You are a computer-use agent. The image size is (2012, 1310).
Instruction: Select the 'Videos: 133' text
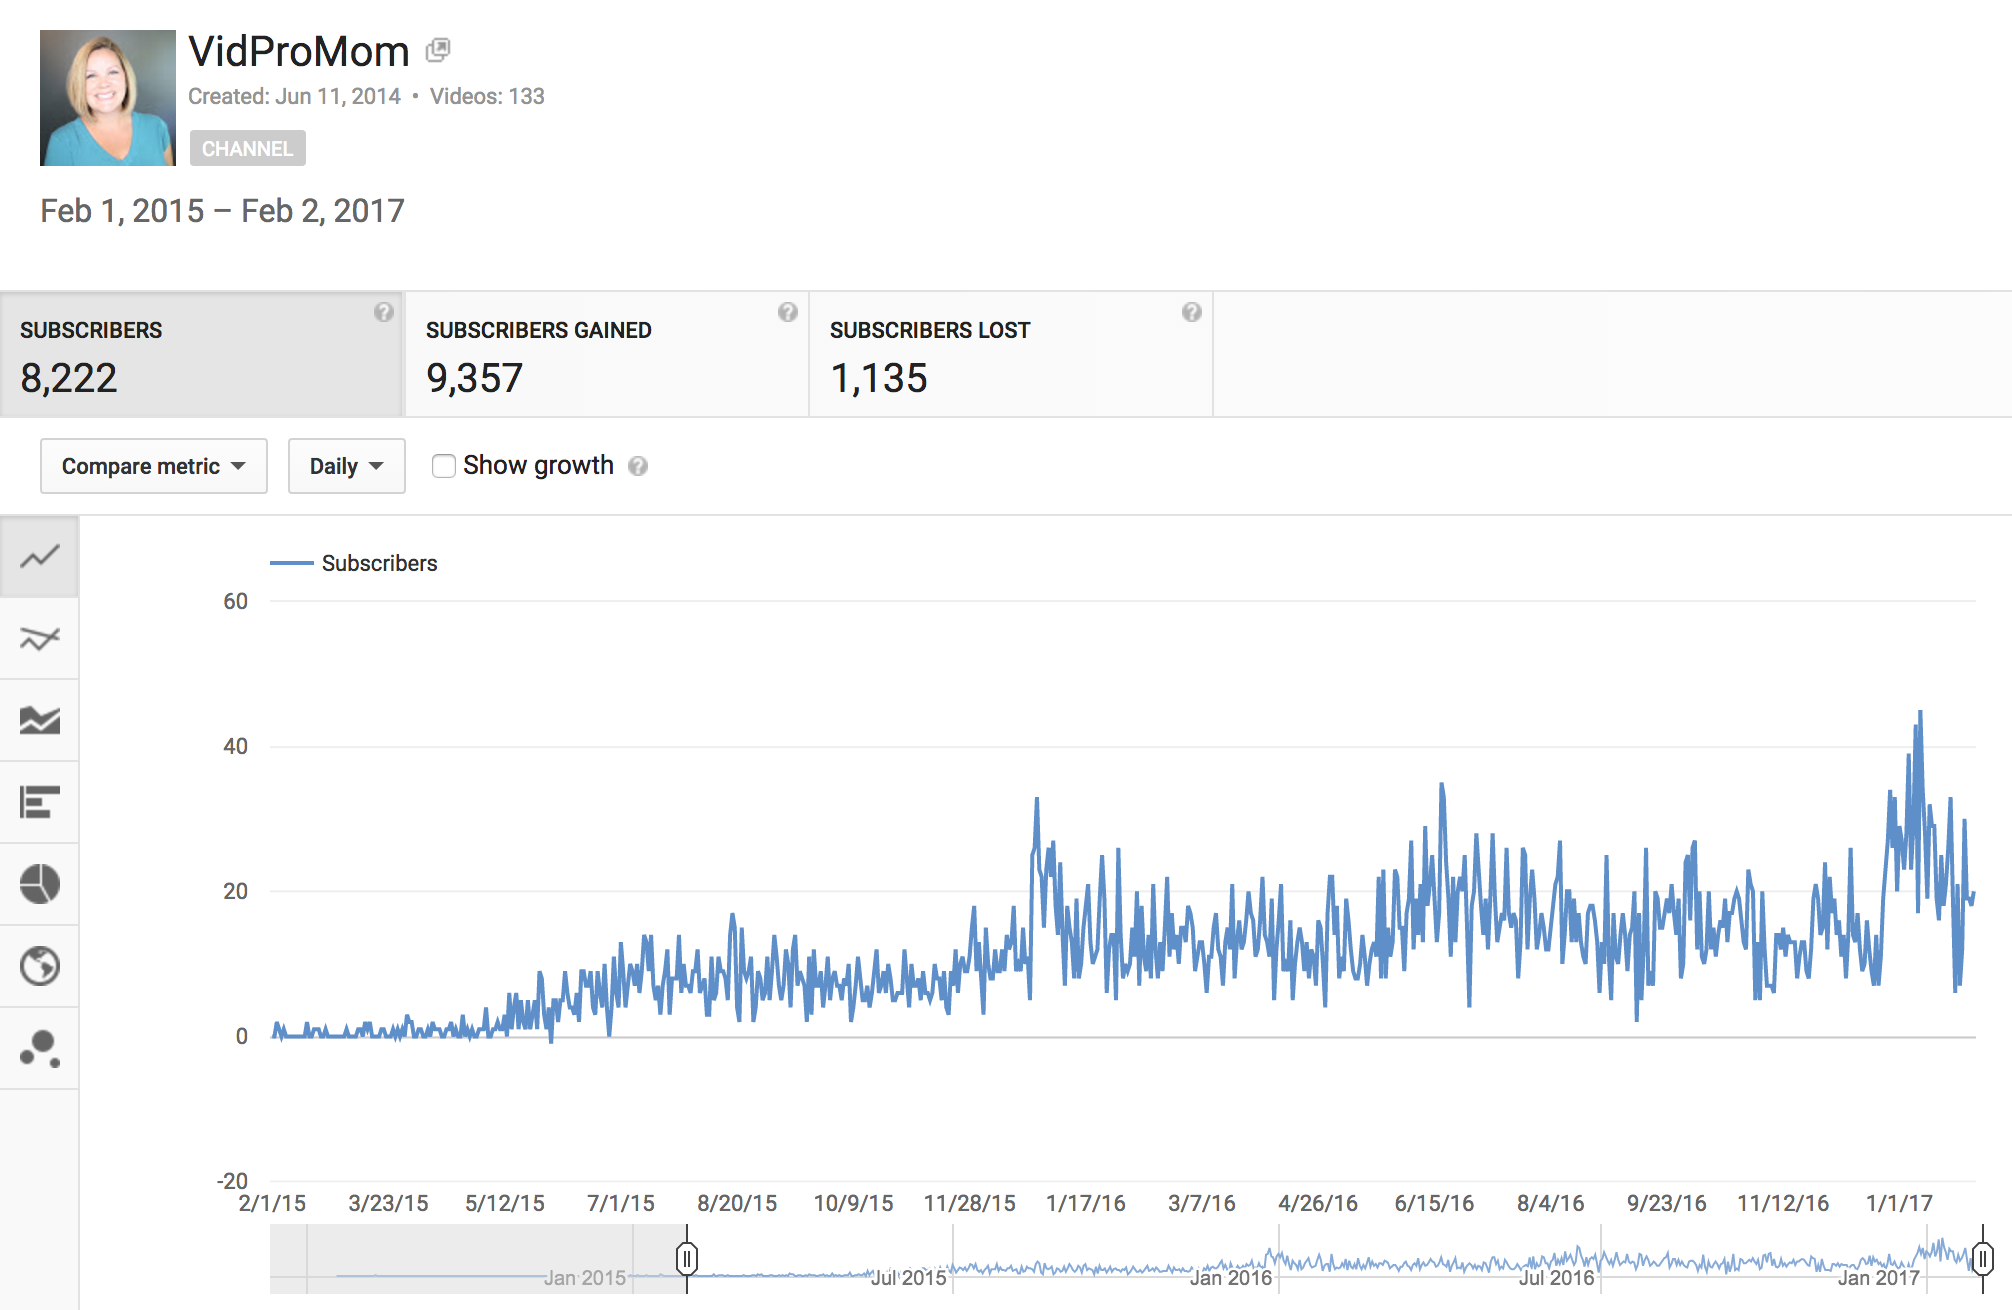click(487, 96)
